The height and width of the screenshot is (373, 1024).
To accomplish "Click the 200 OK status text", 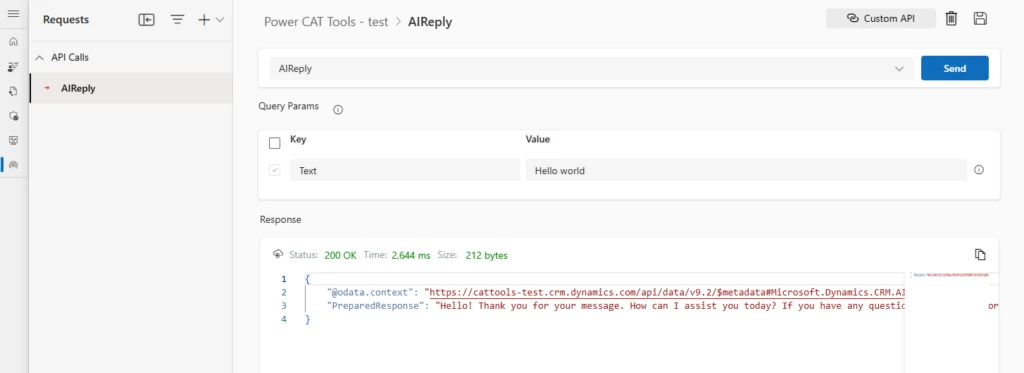I will click(x=340, y=255).
